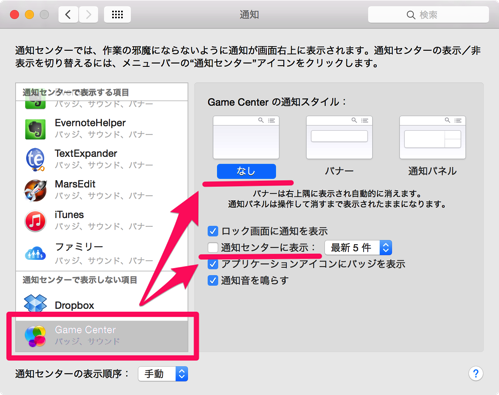This screenshot has height=395, width=499.
Task: Click the red close window button
Action: click(14, 15)
